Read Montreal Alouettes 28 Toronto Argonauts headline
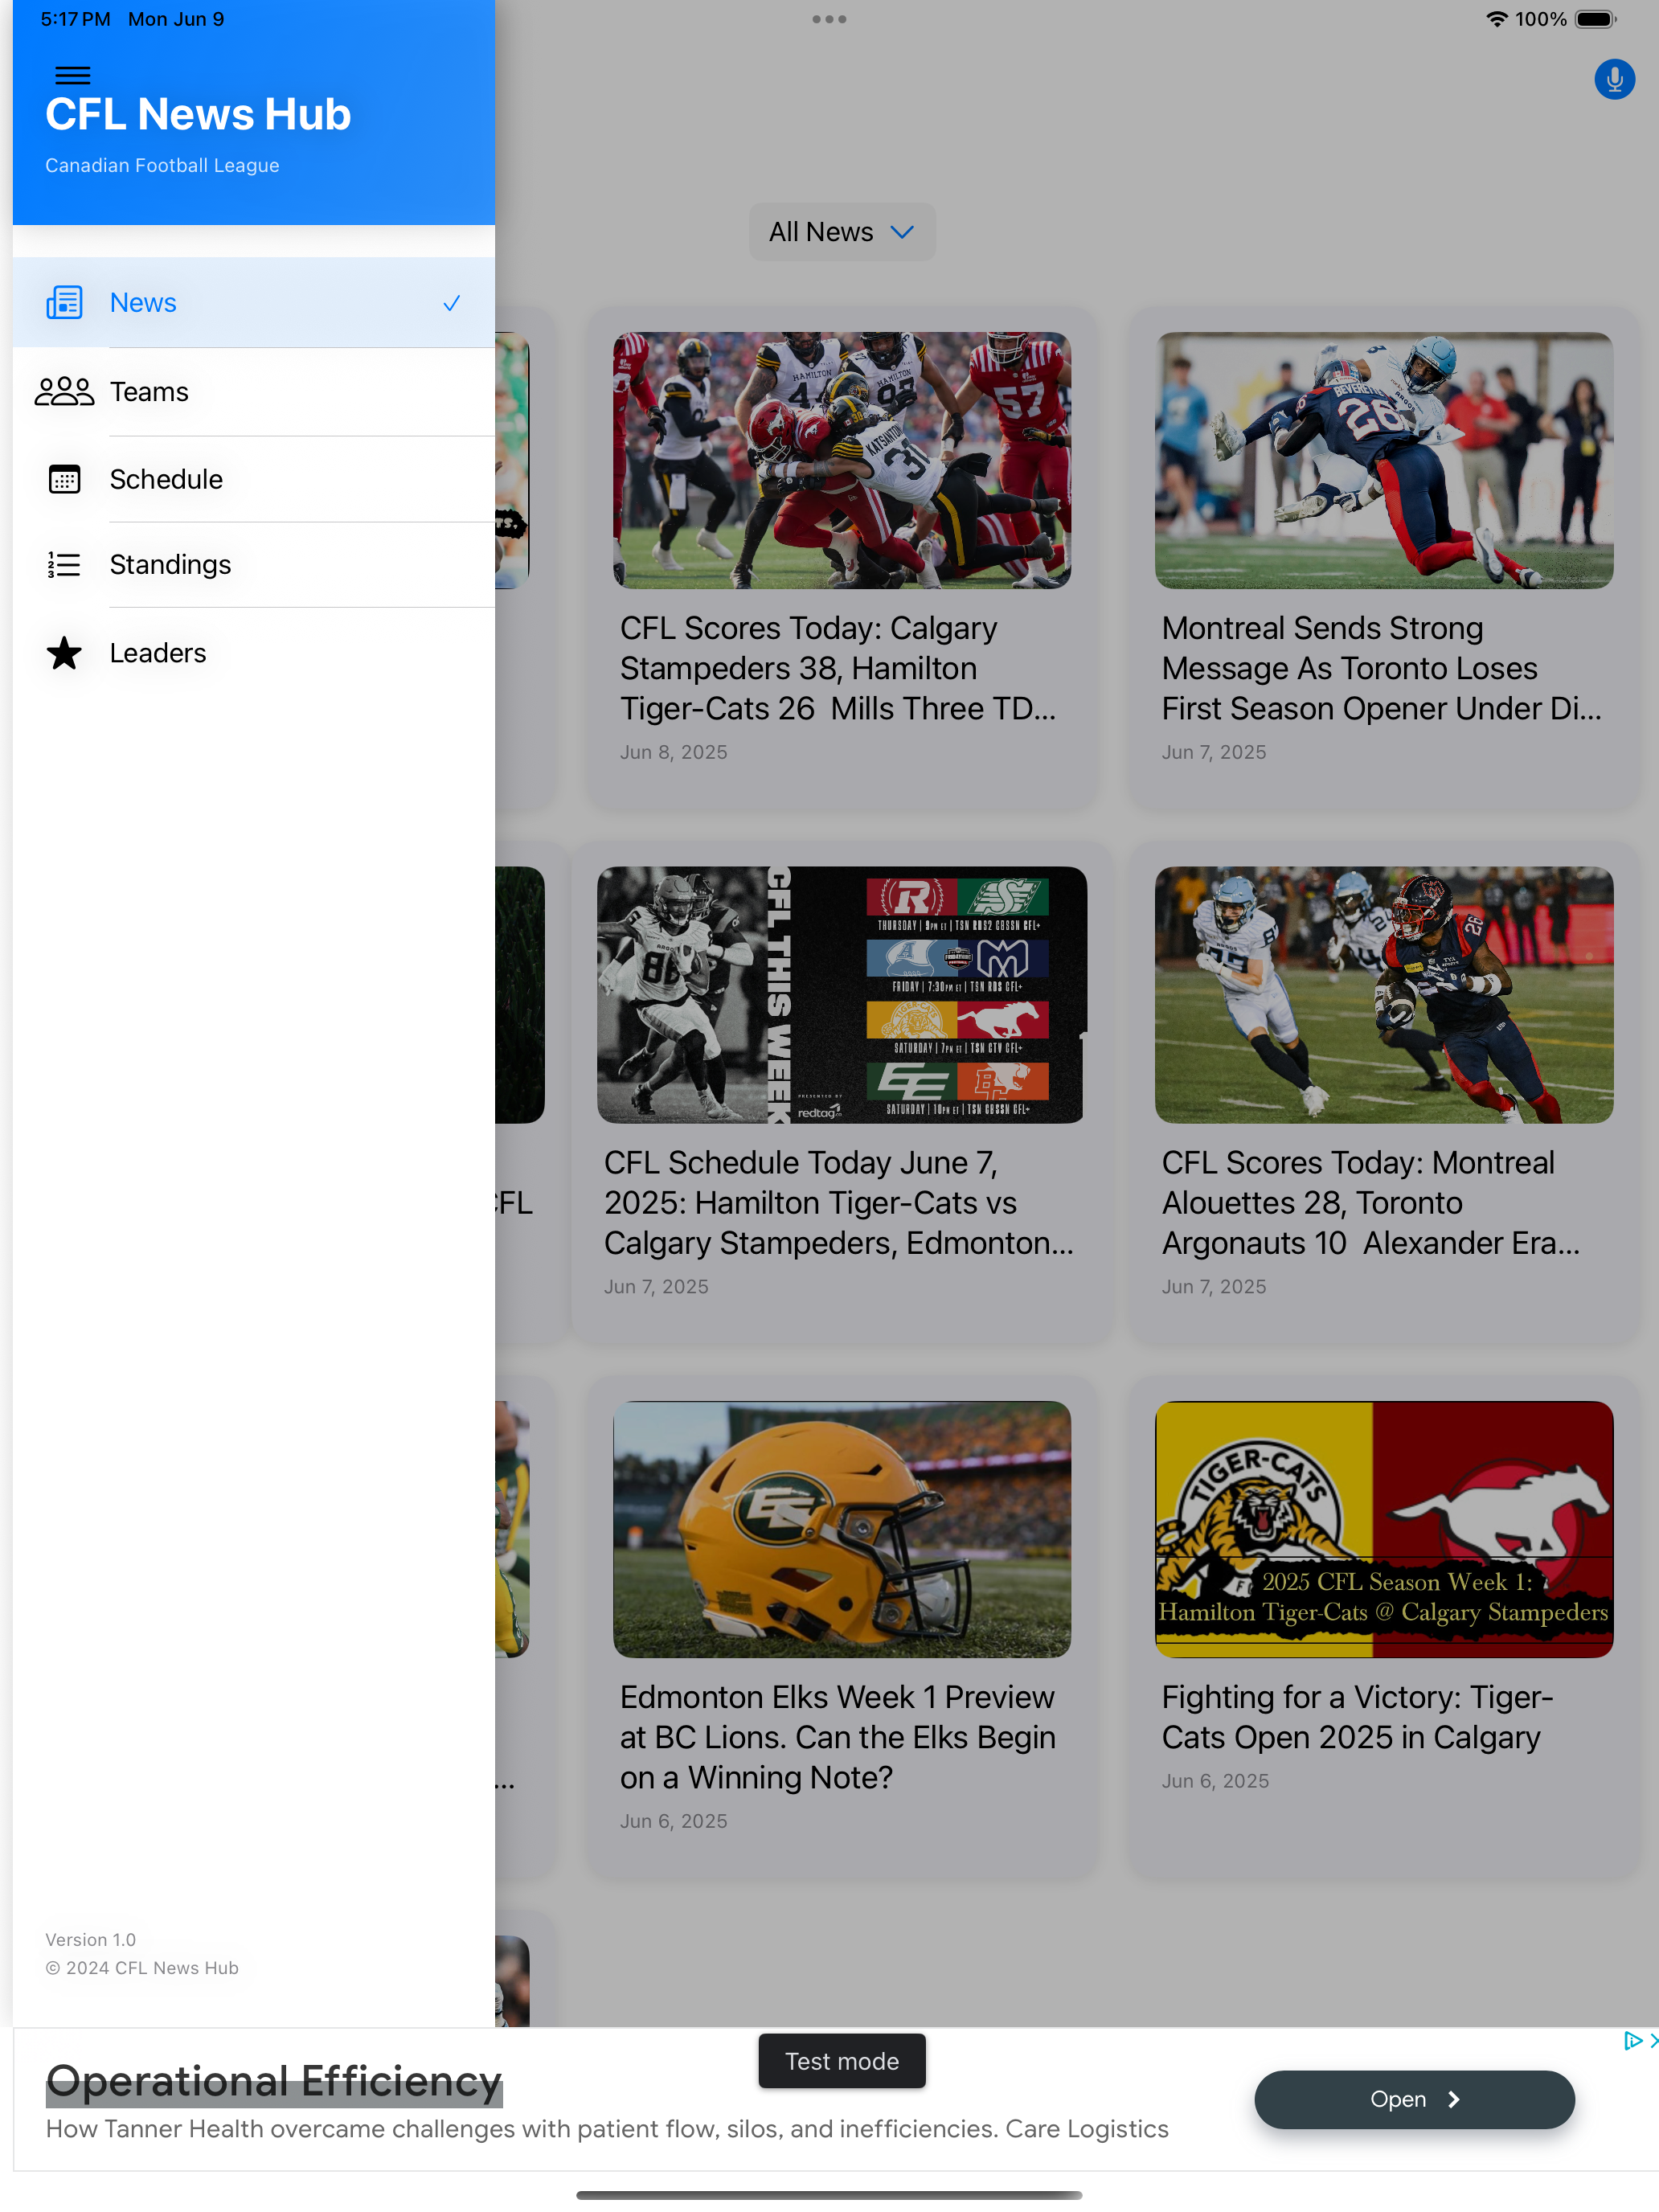This screenshot has width=1659, height=2212. [1371, 1203]
